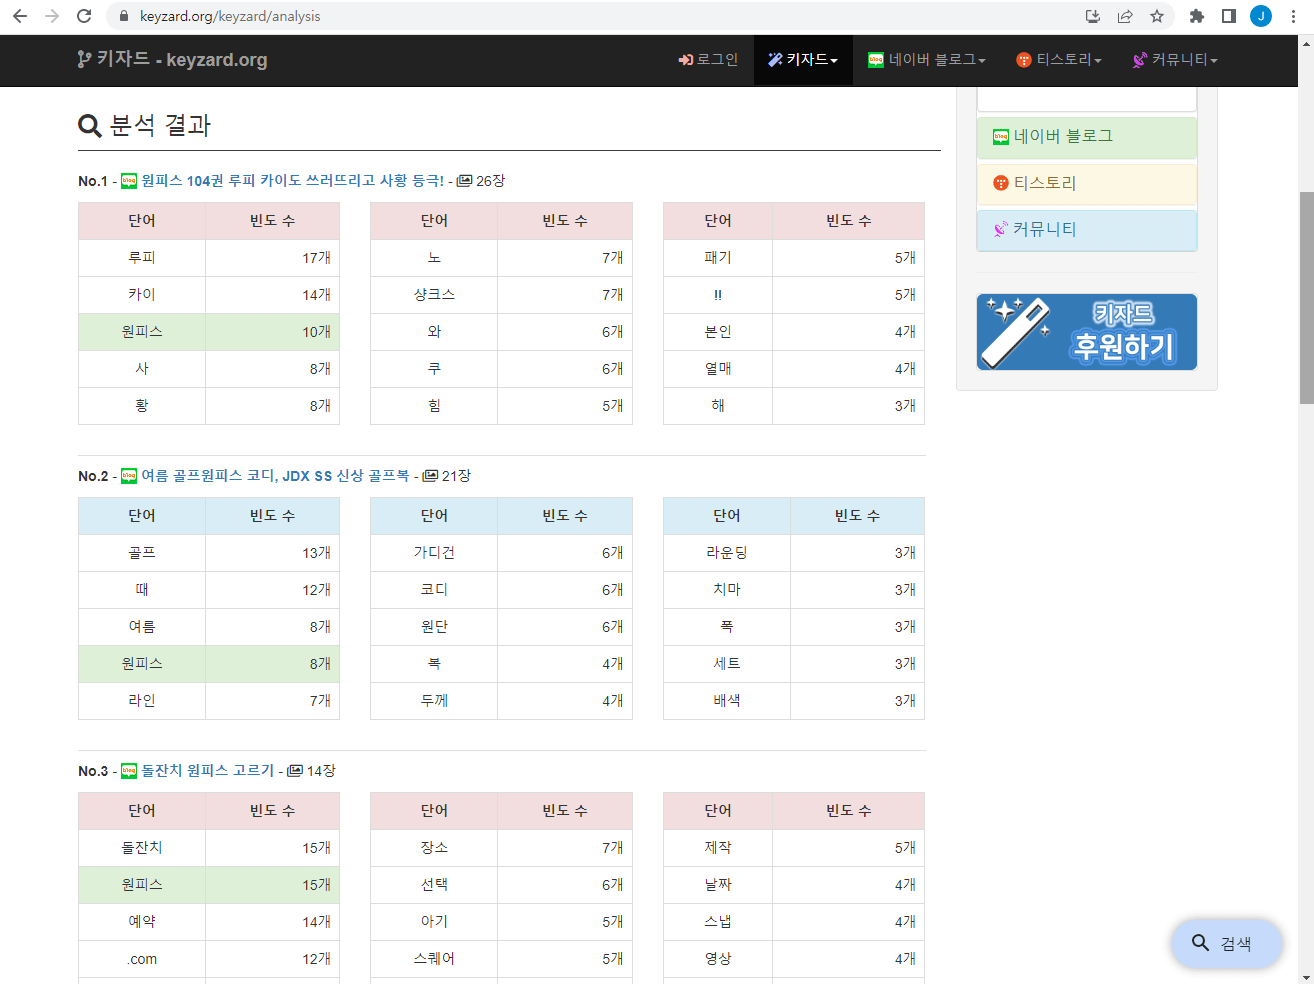Click the download icon in the address bar

[1093, 16]
